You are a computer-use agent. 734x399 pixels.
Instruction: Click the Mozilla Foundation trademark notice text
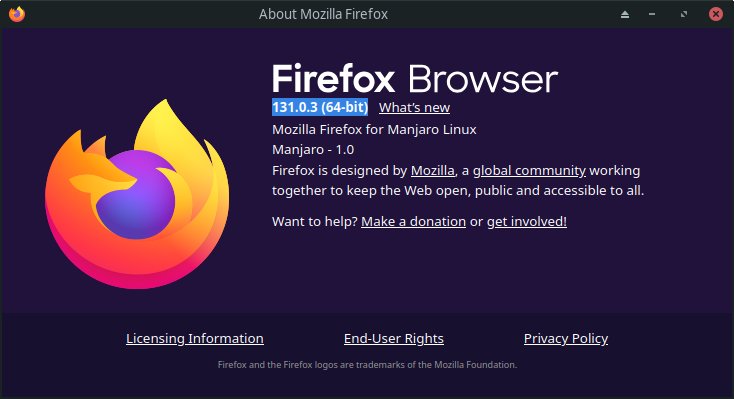tap(367, 365)
